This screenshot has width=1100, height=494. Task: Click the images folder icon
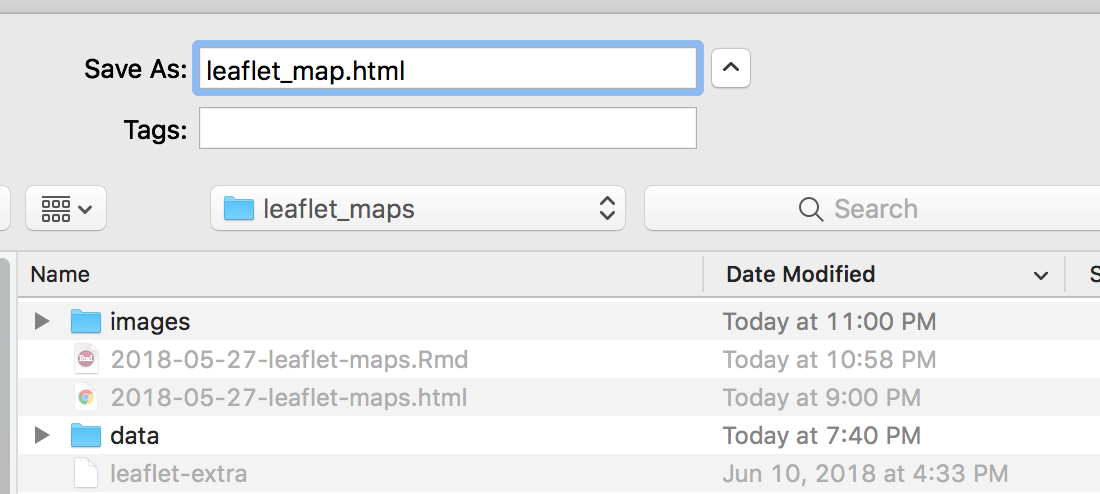tap(86, 321)
